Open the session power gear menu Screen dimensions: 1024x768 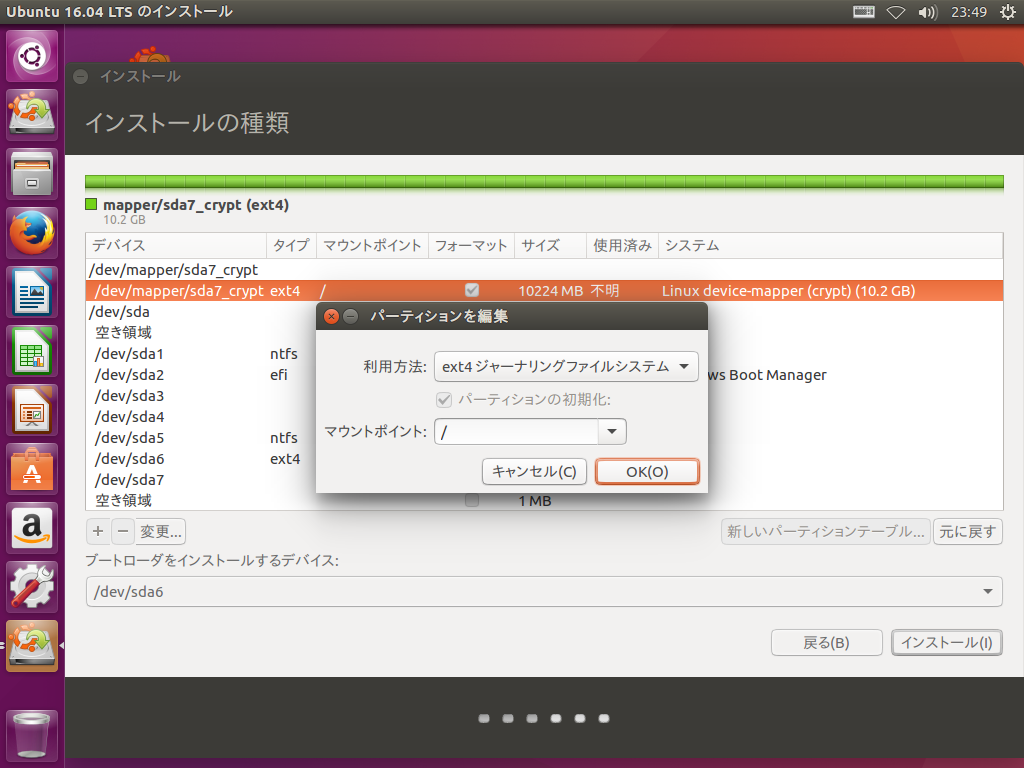(x=1008, y=12)
